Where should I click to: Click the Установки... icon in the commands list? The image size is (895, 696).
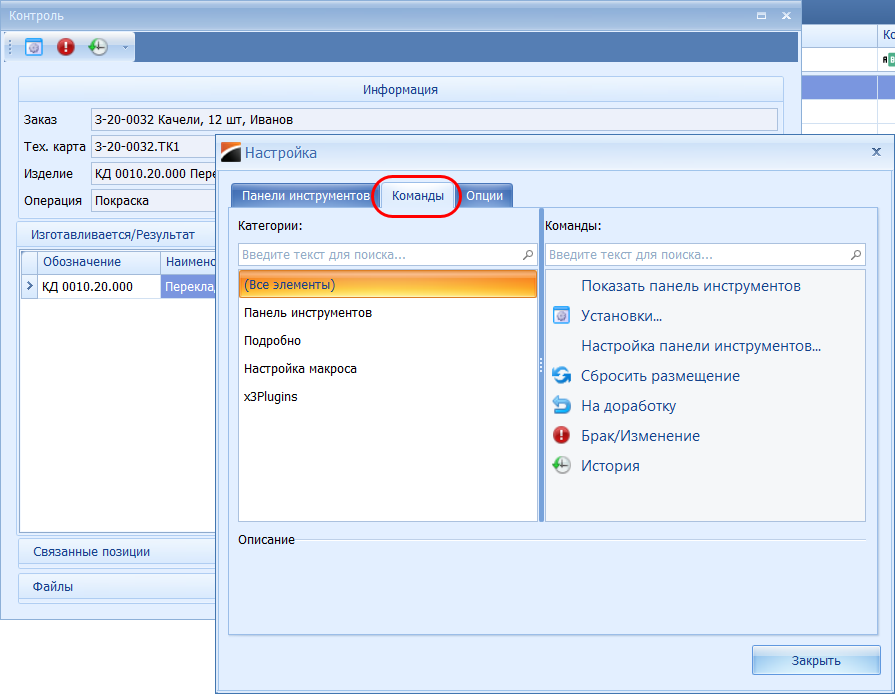click(x=561, y=316)
